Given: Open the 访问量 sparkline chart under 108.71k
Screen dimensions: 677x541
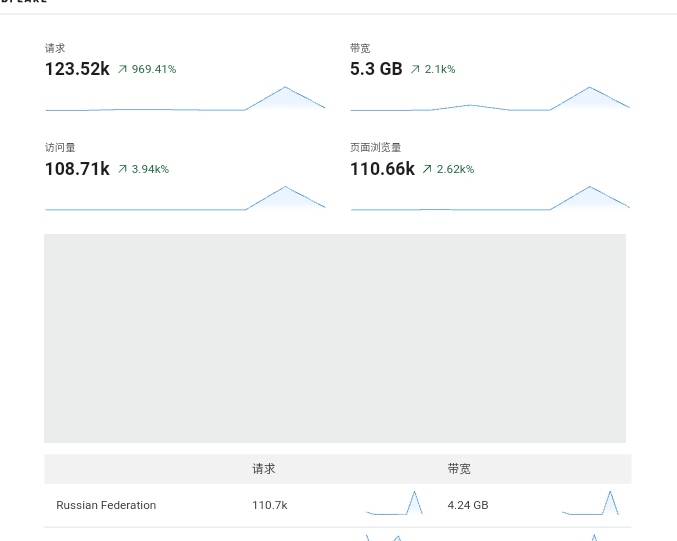Looking at the screenshot, I should click(185, 198).
